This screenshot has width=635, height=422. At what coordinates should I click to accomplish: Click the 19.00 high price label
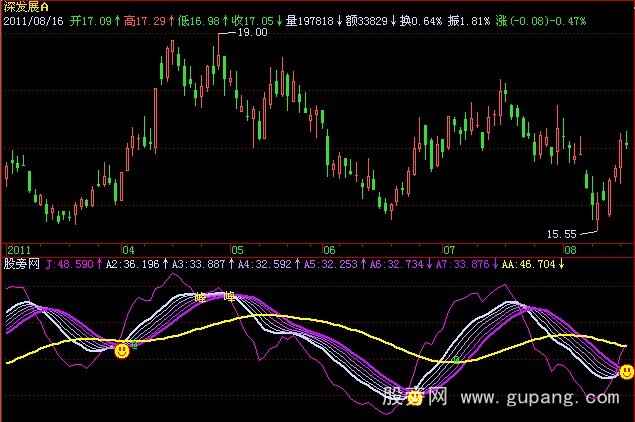pos(251,33)
